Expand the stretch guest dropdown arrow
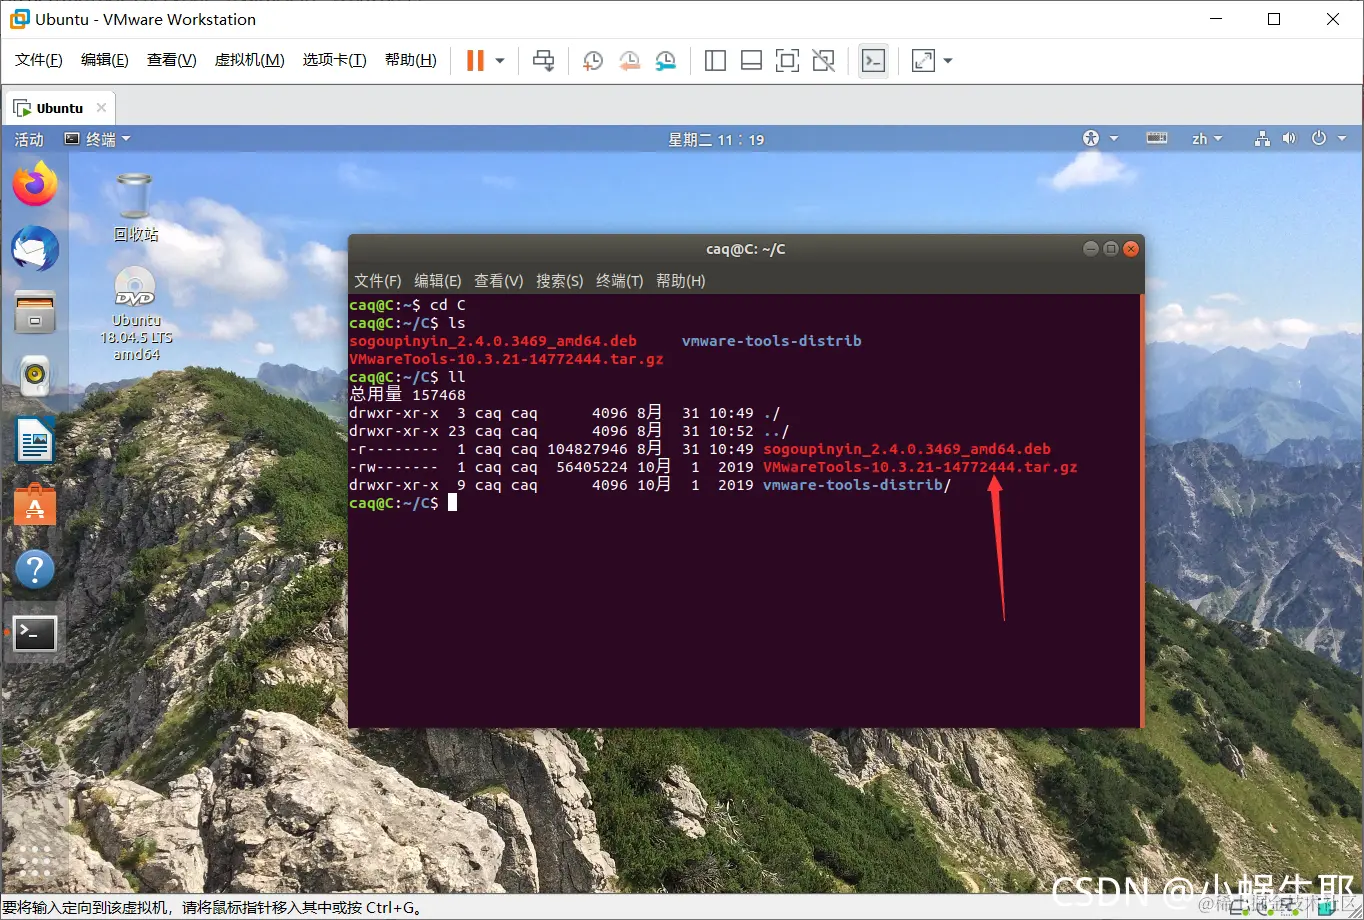The image size is (1364, 920). click(x=948, y=61)
